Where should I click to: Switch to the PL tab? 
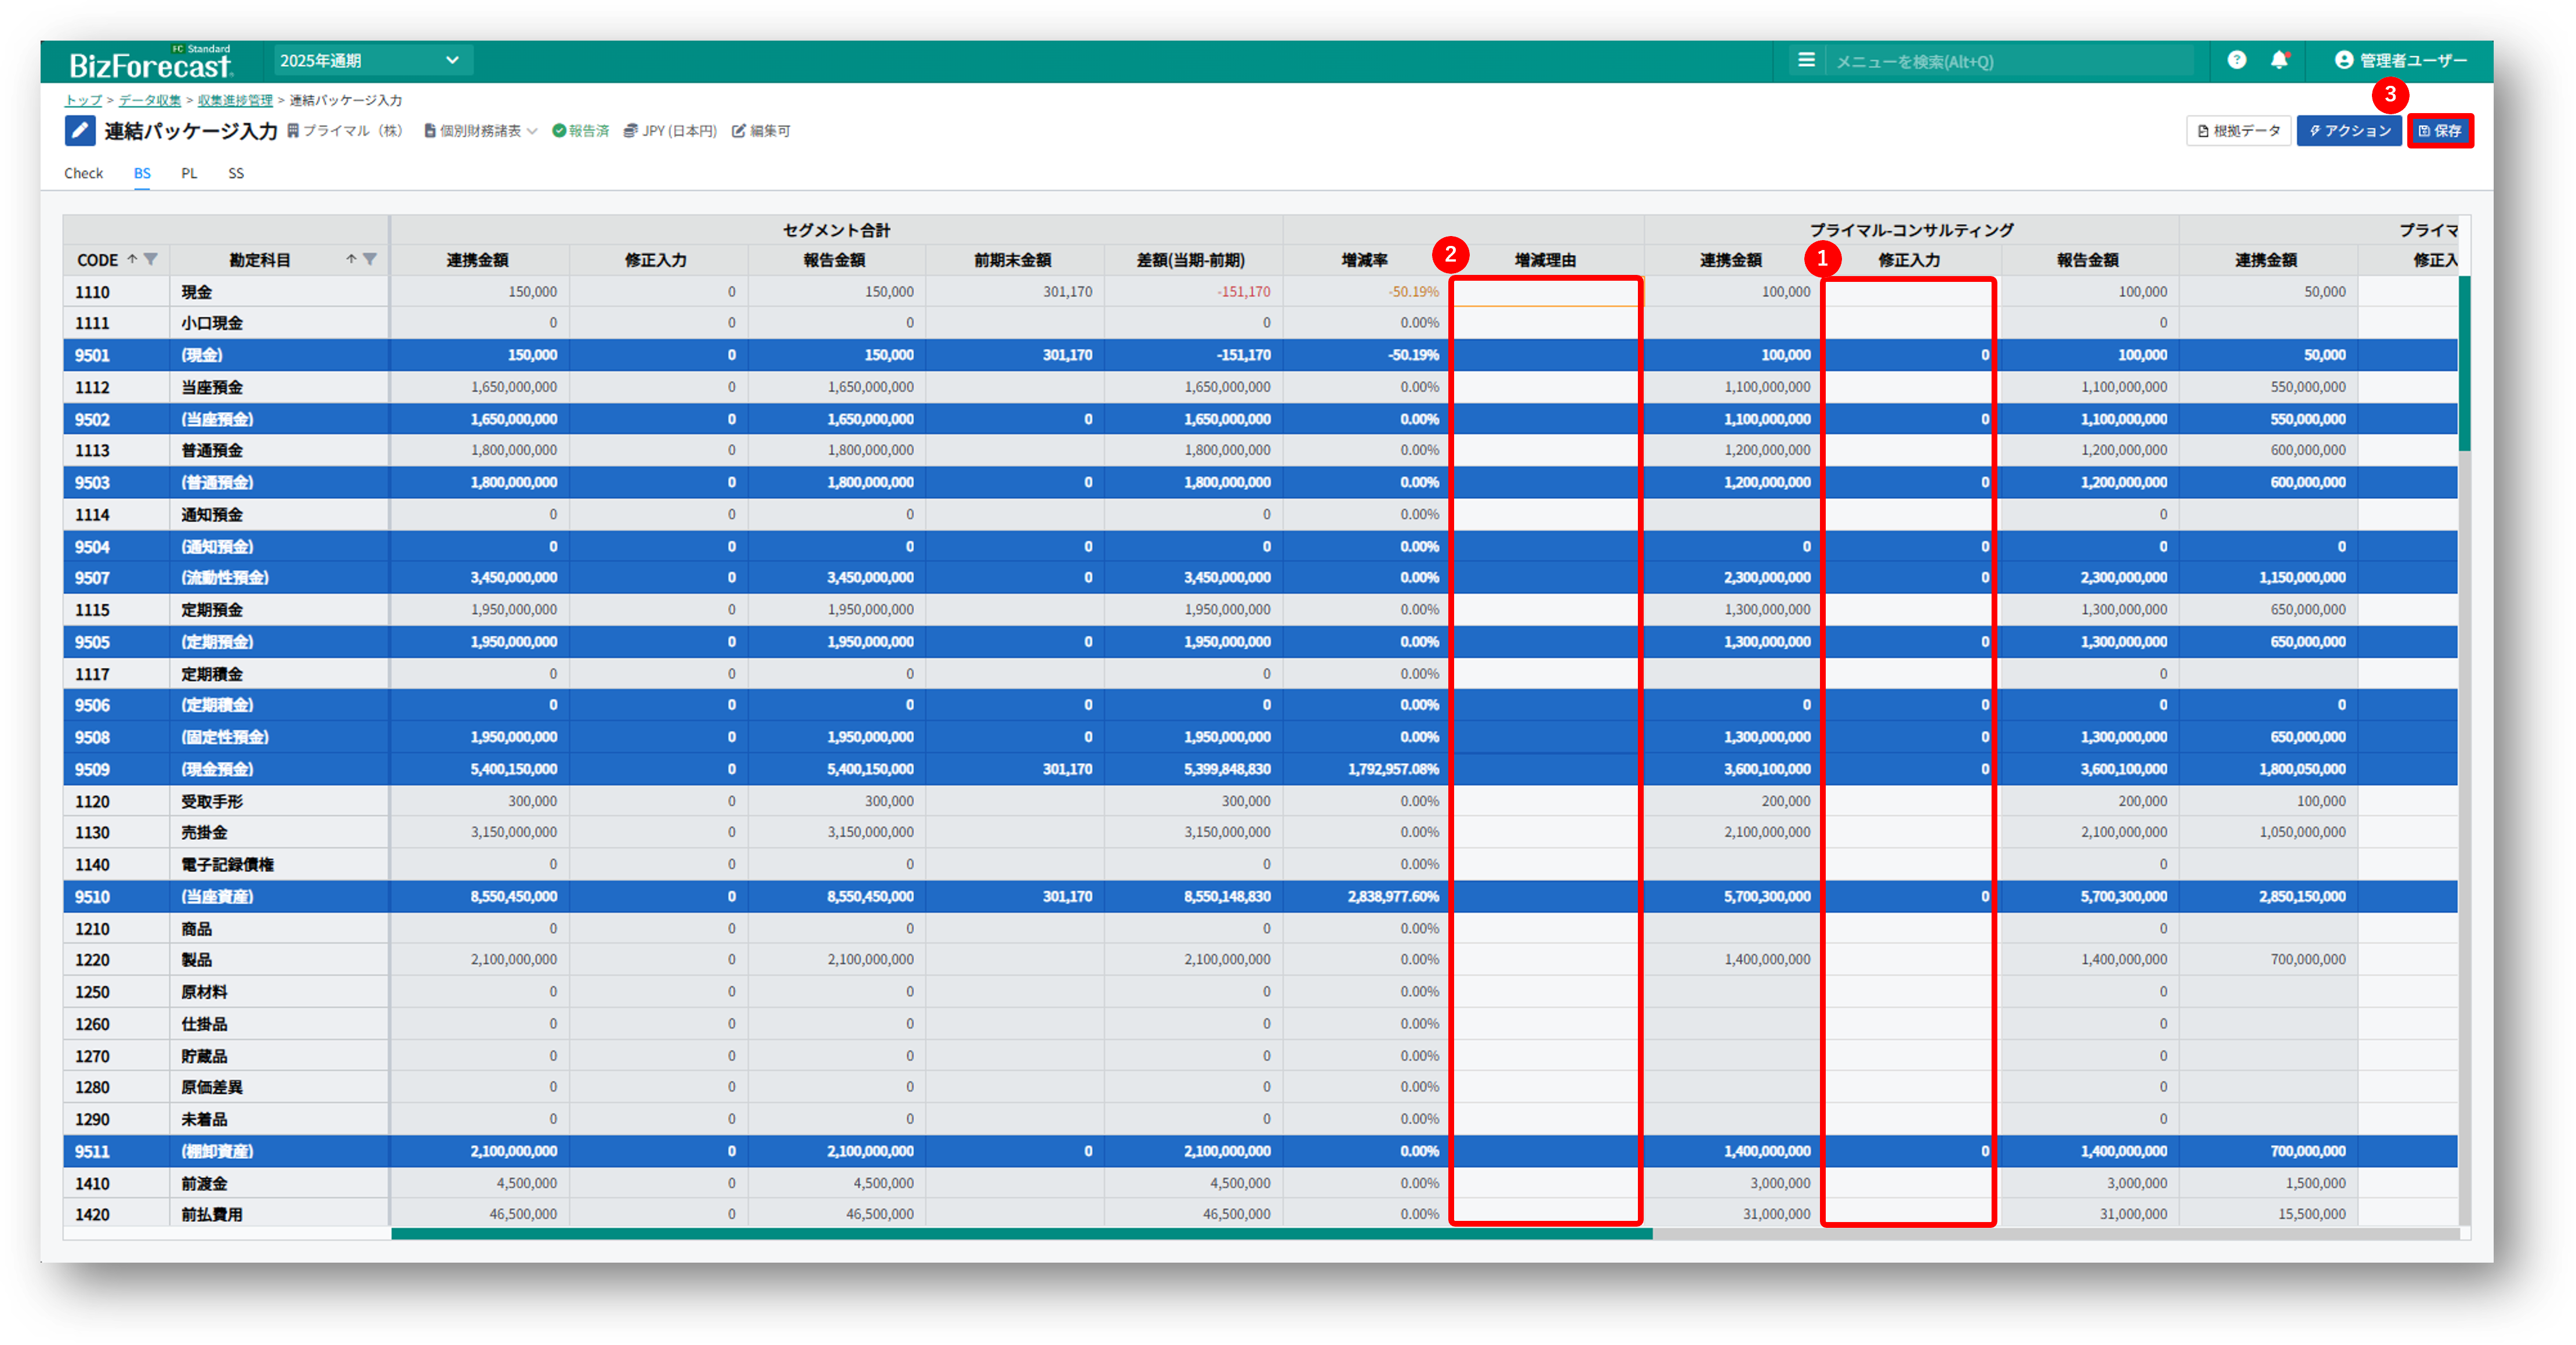click(189, 173)
